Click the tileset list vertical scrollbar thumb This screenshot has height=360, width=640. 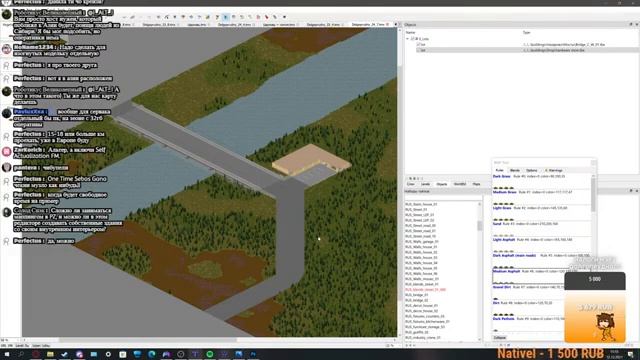480,225
